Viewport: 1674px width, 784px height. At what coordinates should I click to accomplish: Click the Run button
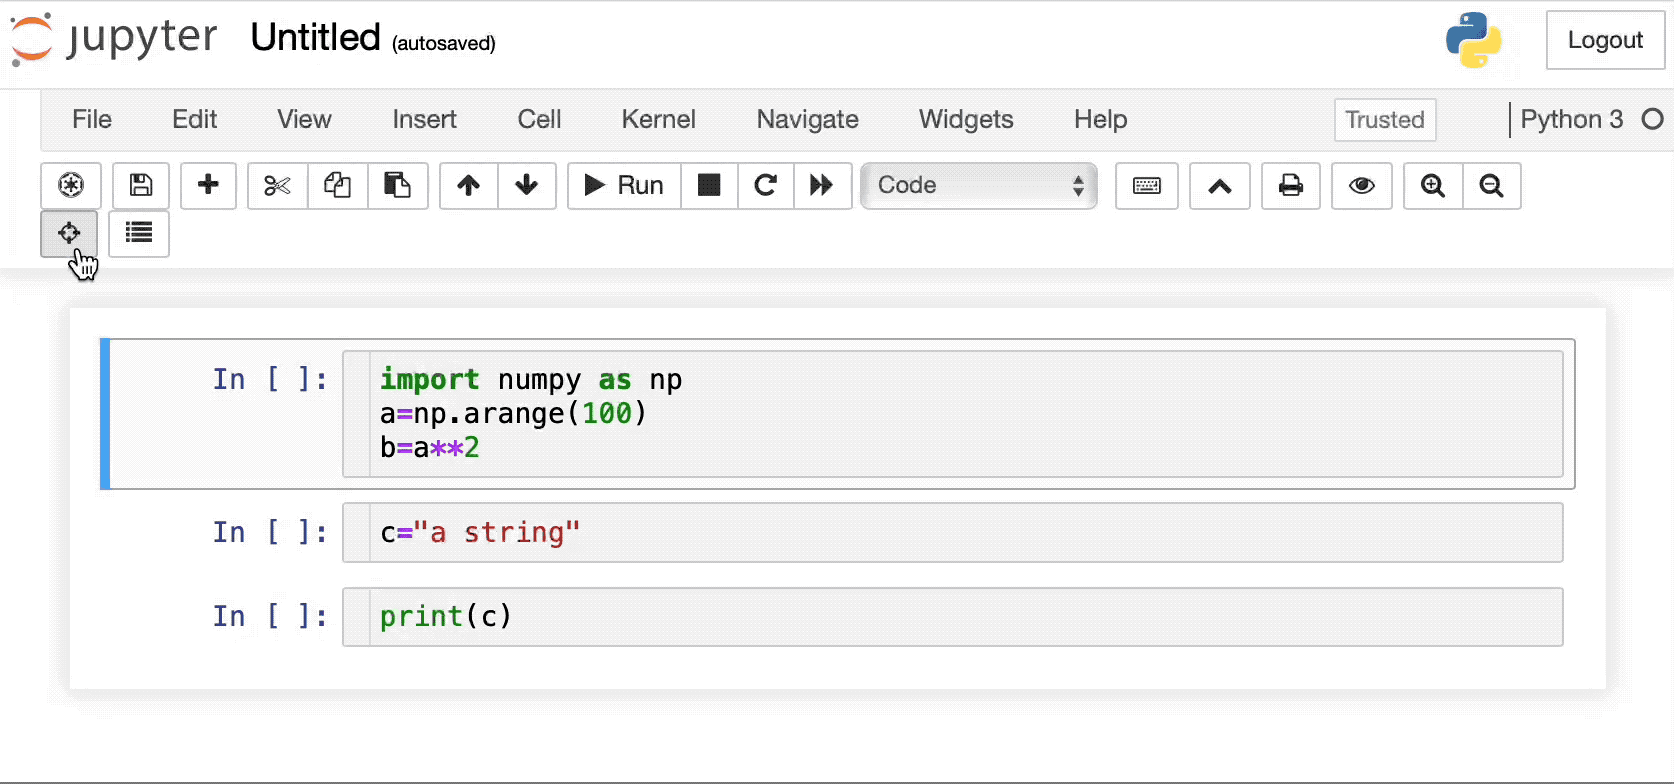coord(624,185)
